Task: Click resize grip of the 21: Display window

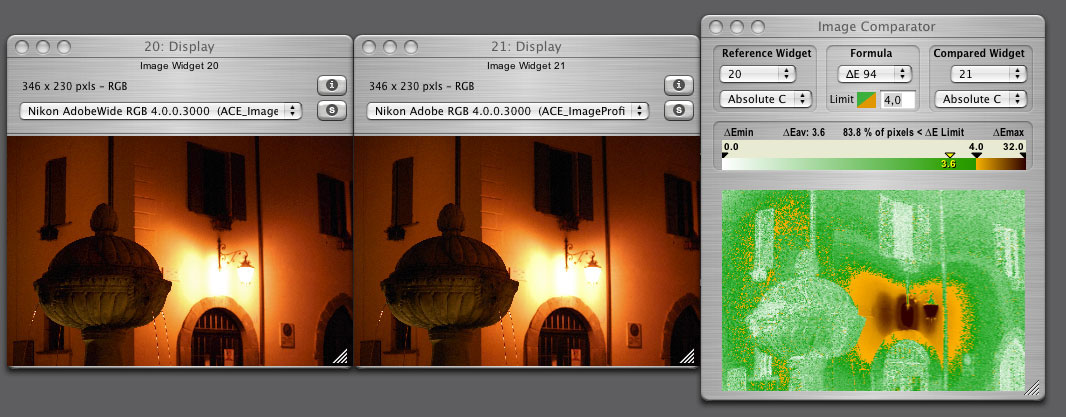Action: point(688,356)
